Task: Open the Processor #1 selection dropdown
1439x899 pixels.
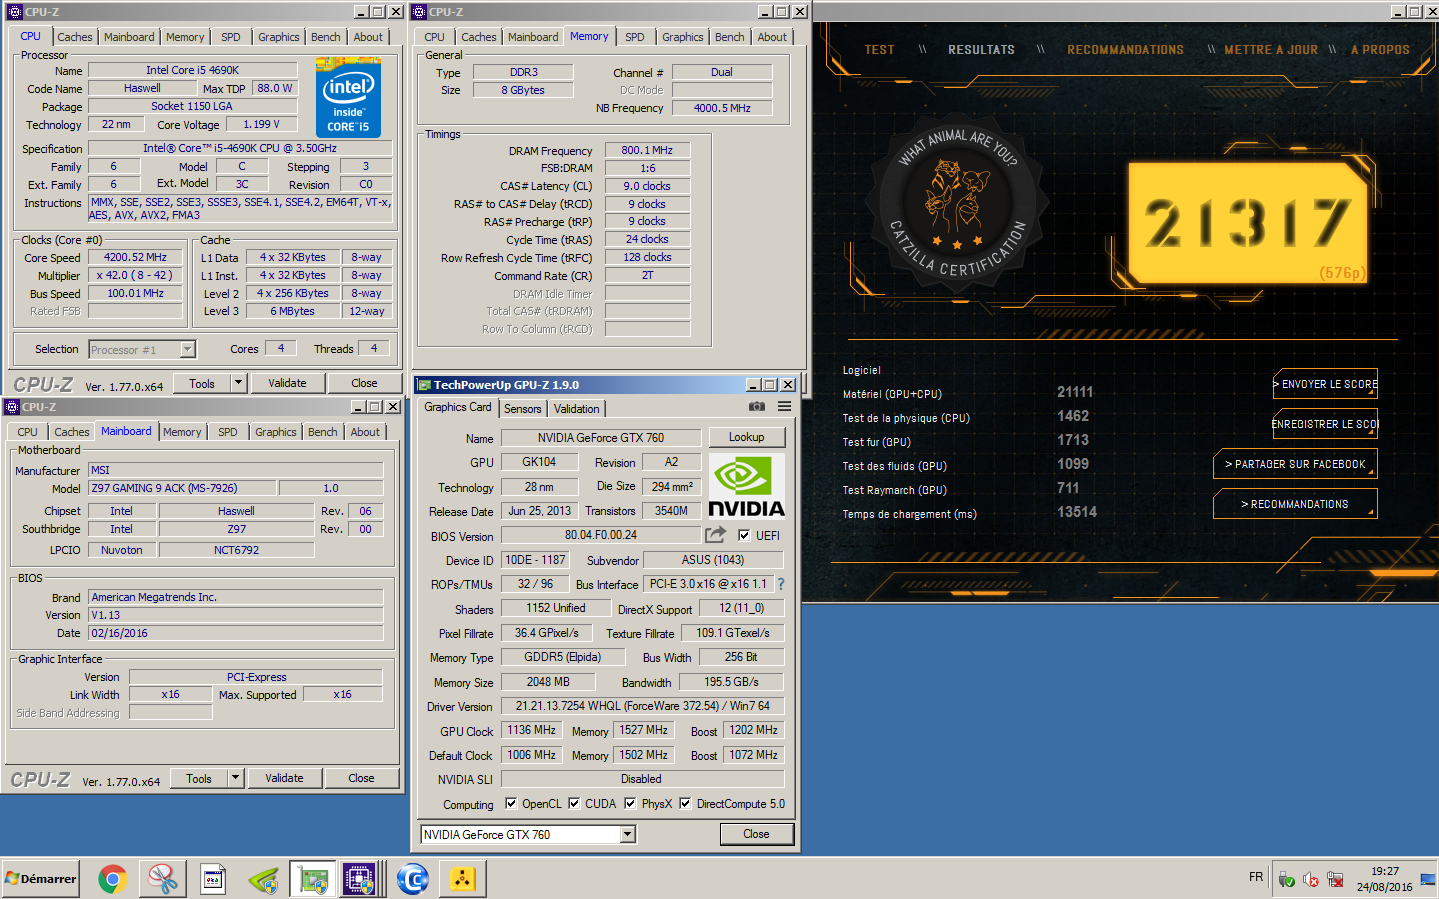Action: coord(187,349)
